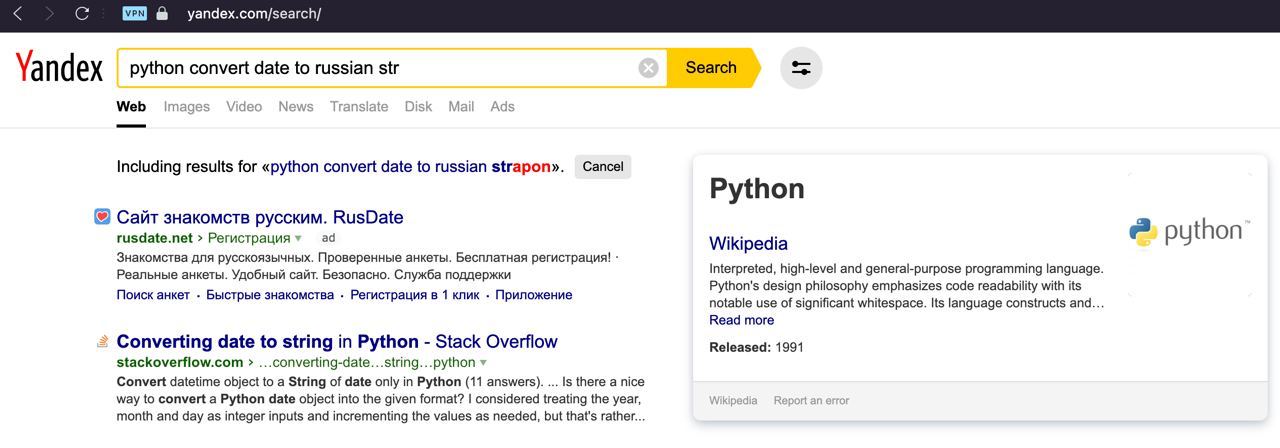
Task: Open the Ads tab
Action: point(502,107)
